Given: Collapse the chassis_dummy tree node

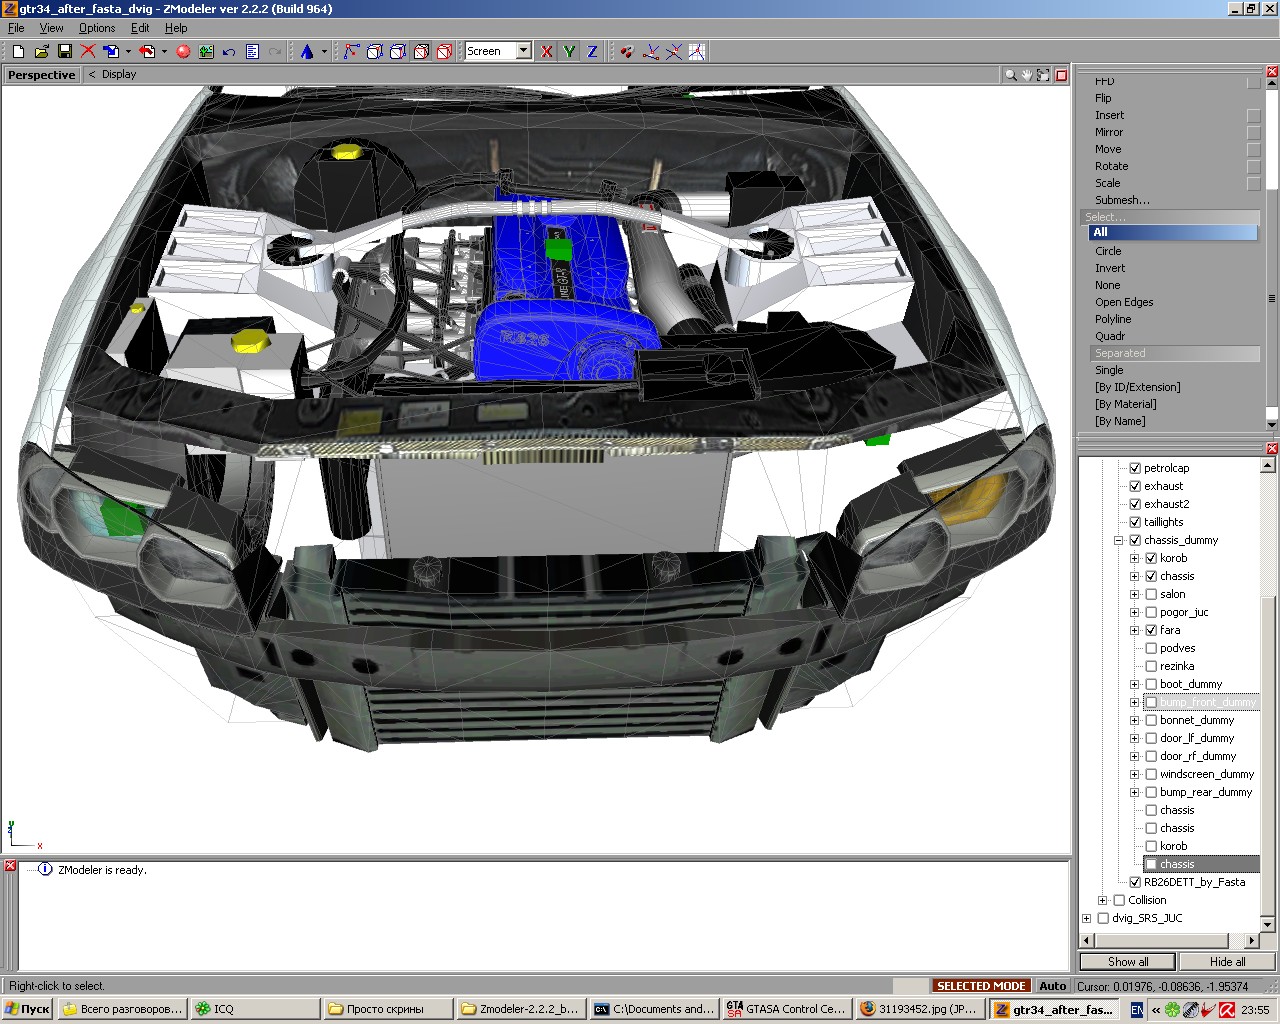Looking at the screenshot, I should pyautogui.click(x=1119, y=540).
